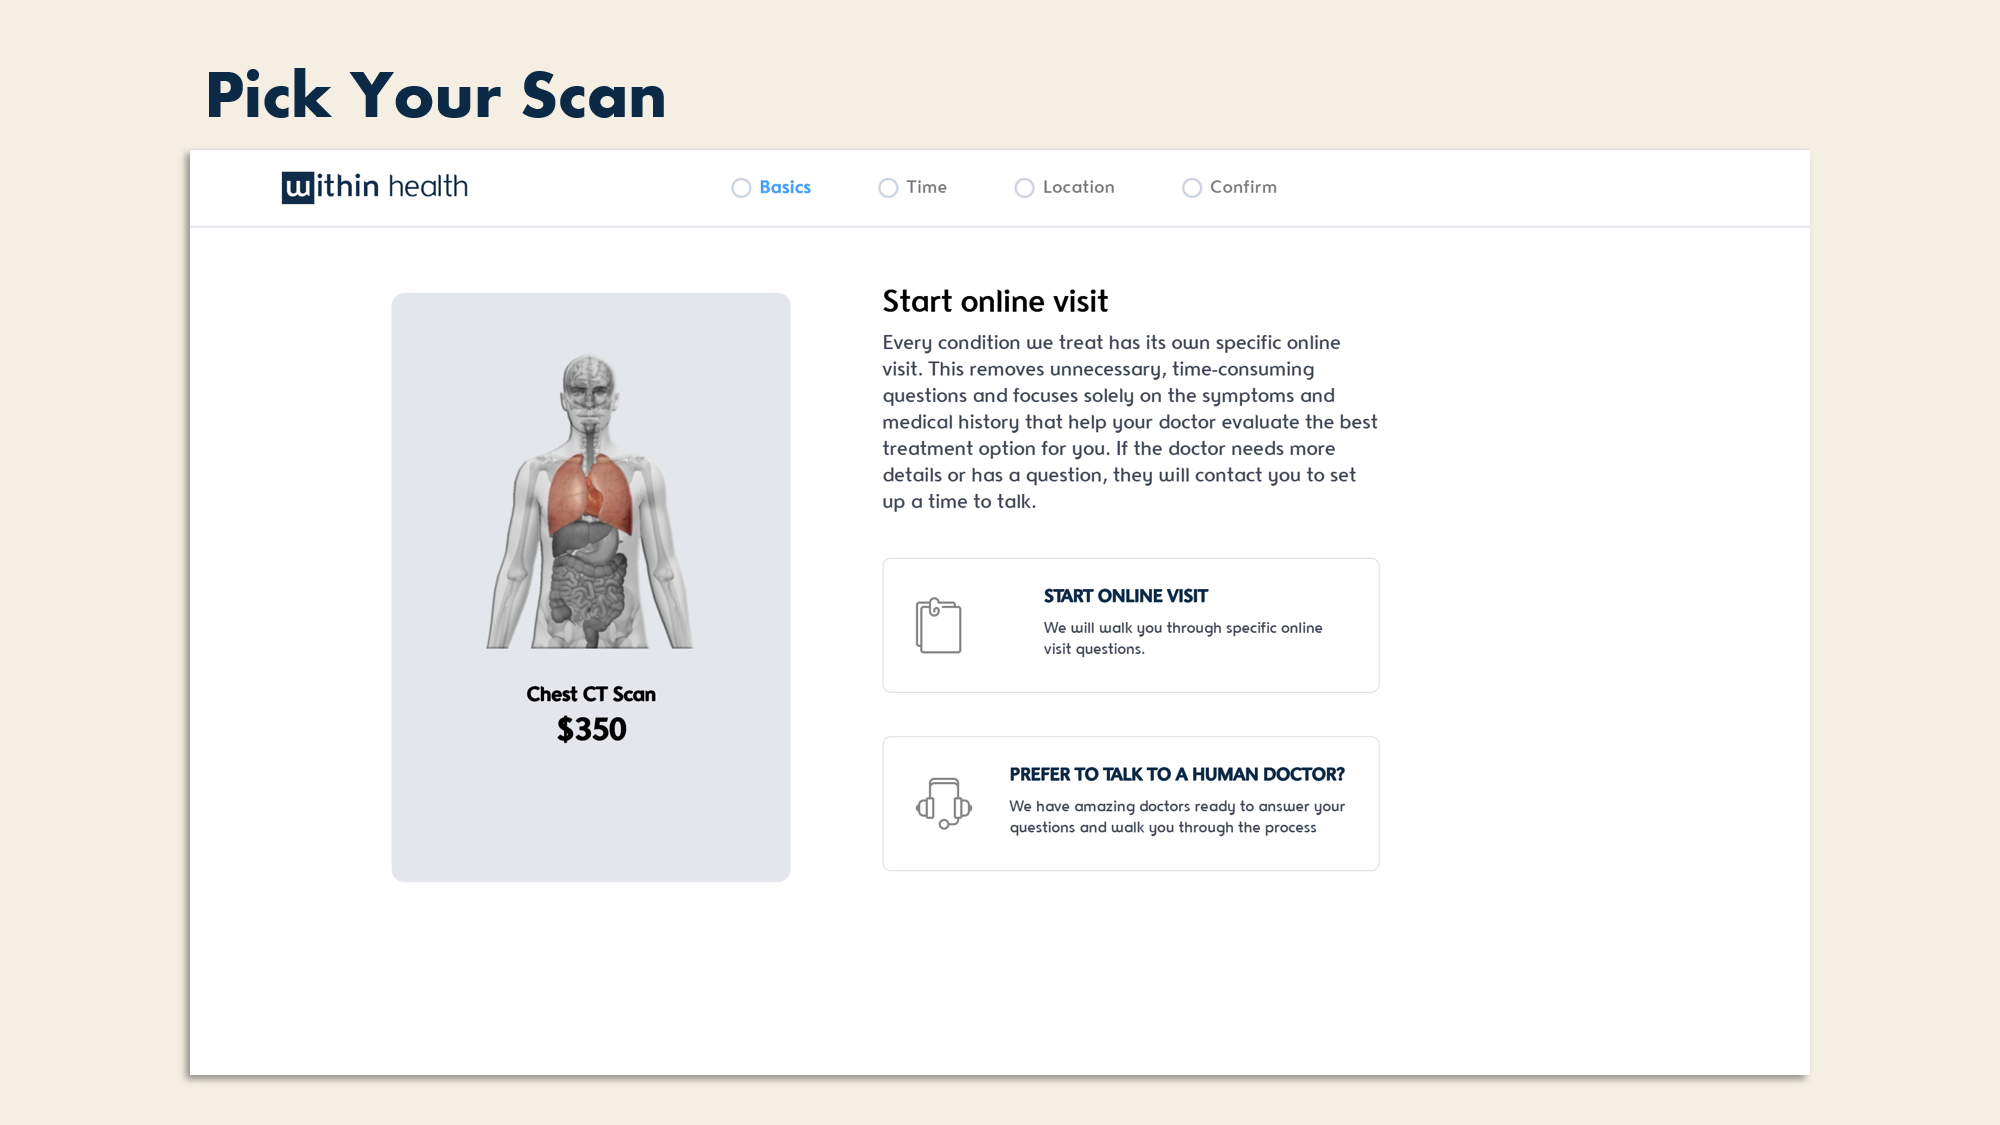Click the Location step circle indicator
The image size is (2000, 1125).
pyautogui.click(x=1024, y=188)
